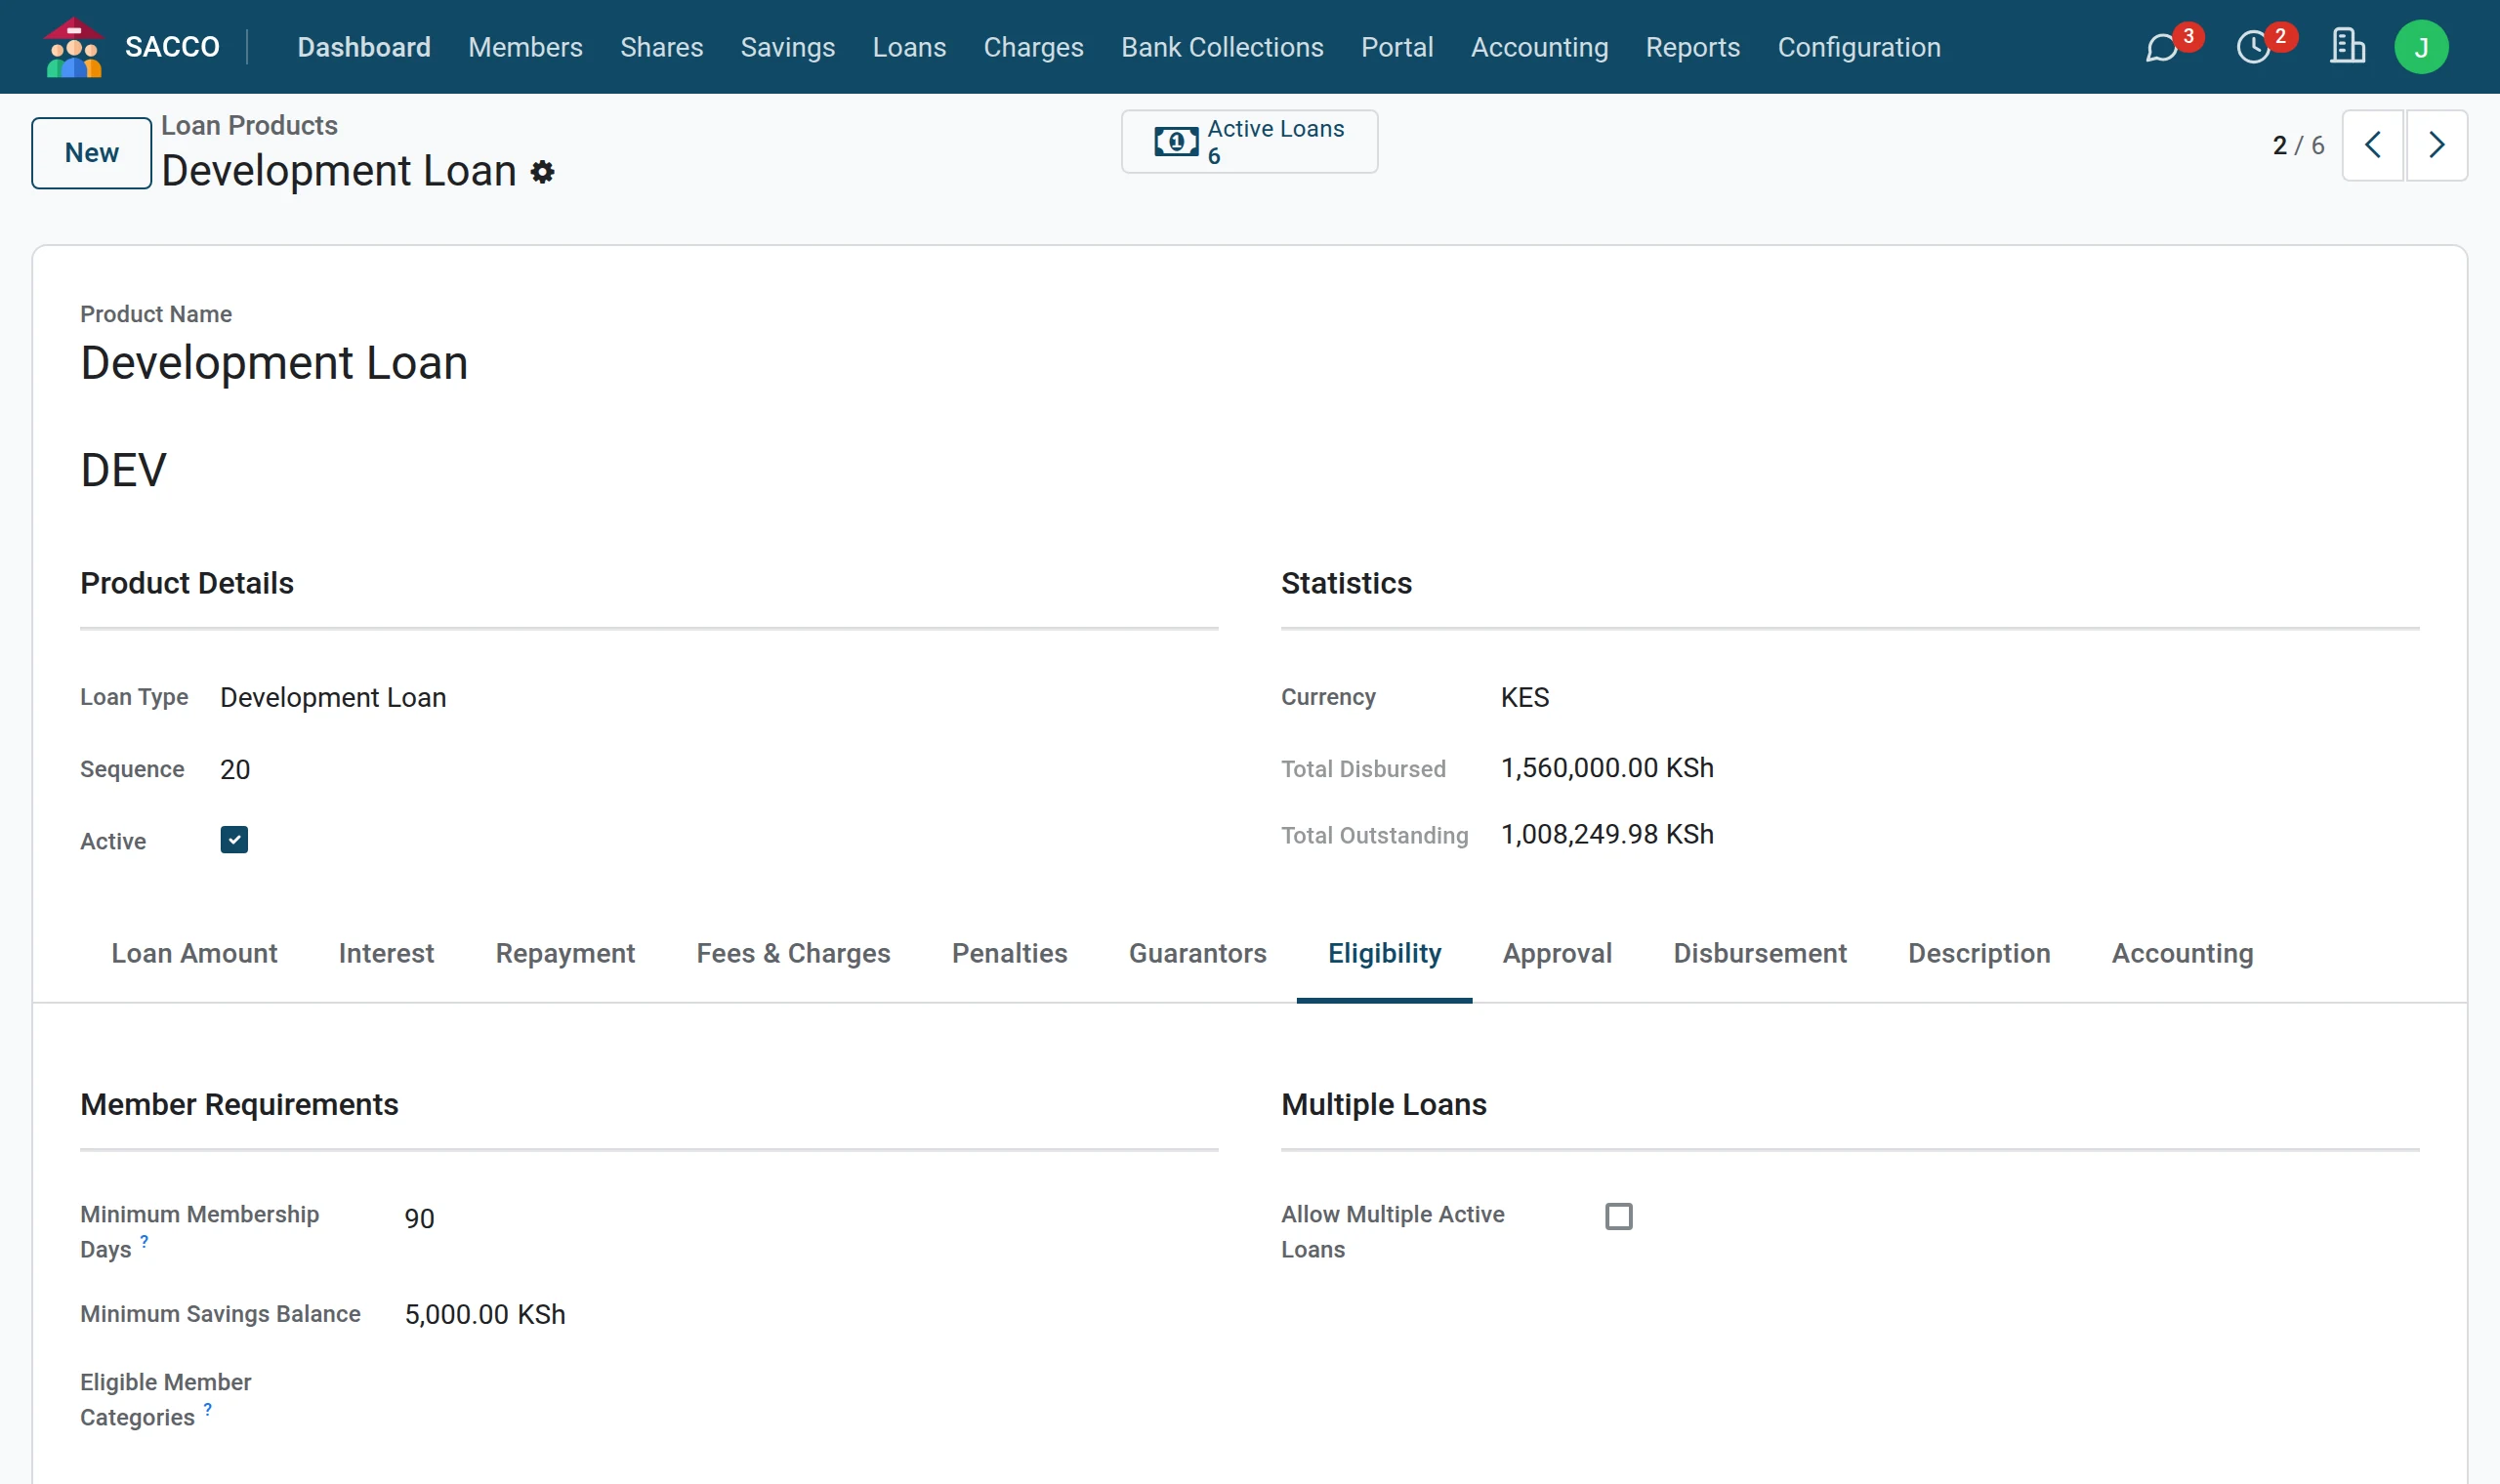This screenshot has width=2500, height=1484.
Task: Click the New button
Action: 91,153
